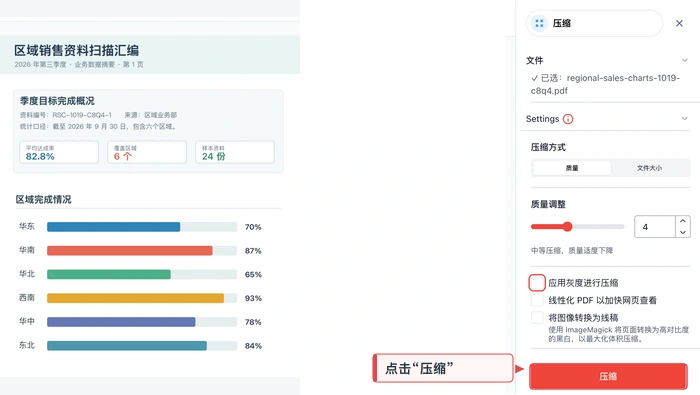Click the 华东 blue progress bar
This screenshot has height=395, width=700.
(x=113, y=227)
